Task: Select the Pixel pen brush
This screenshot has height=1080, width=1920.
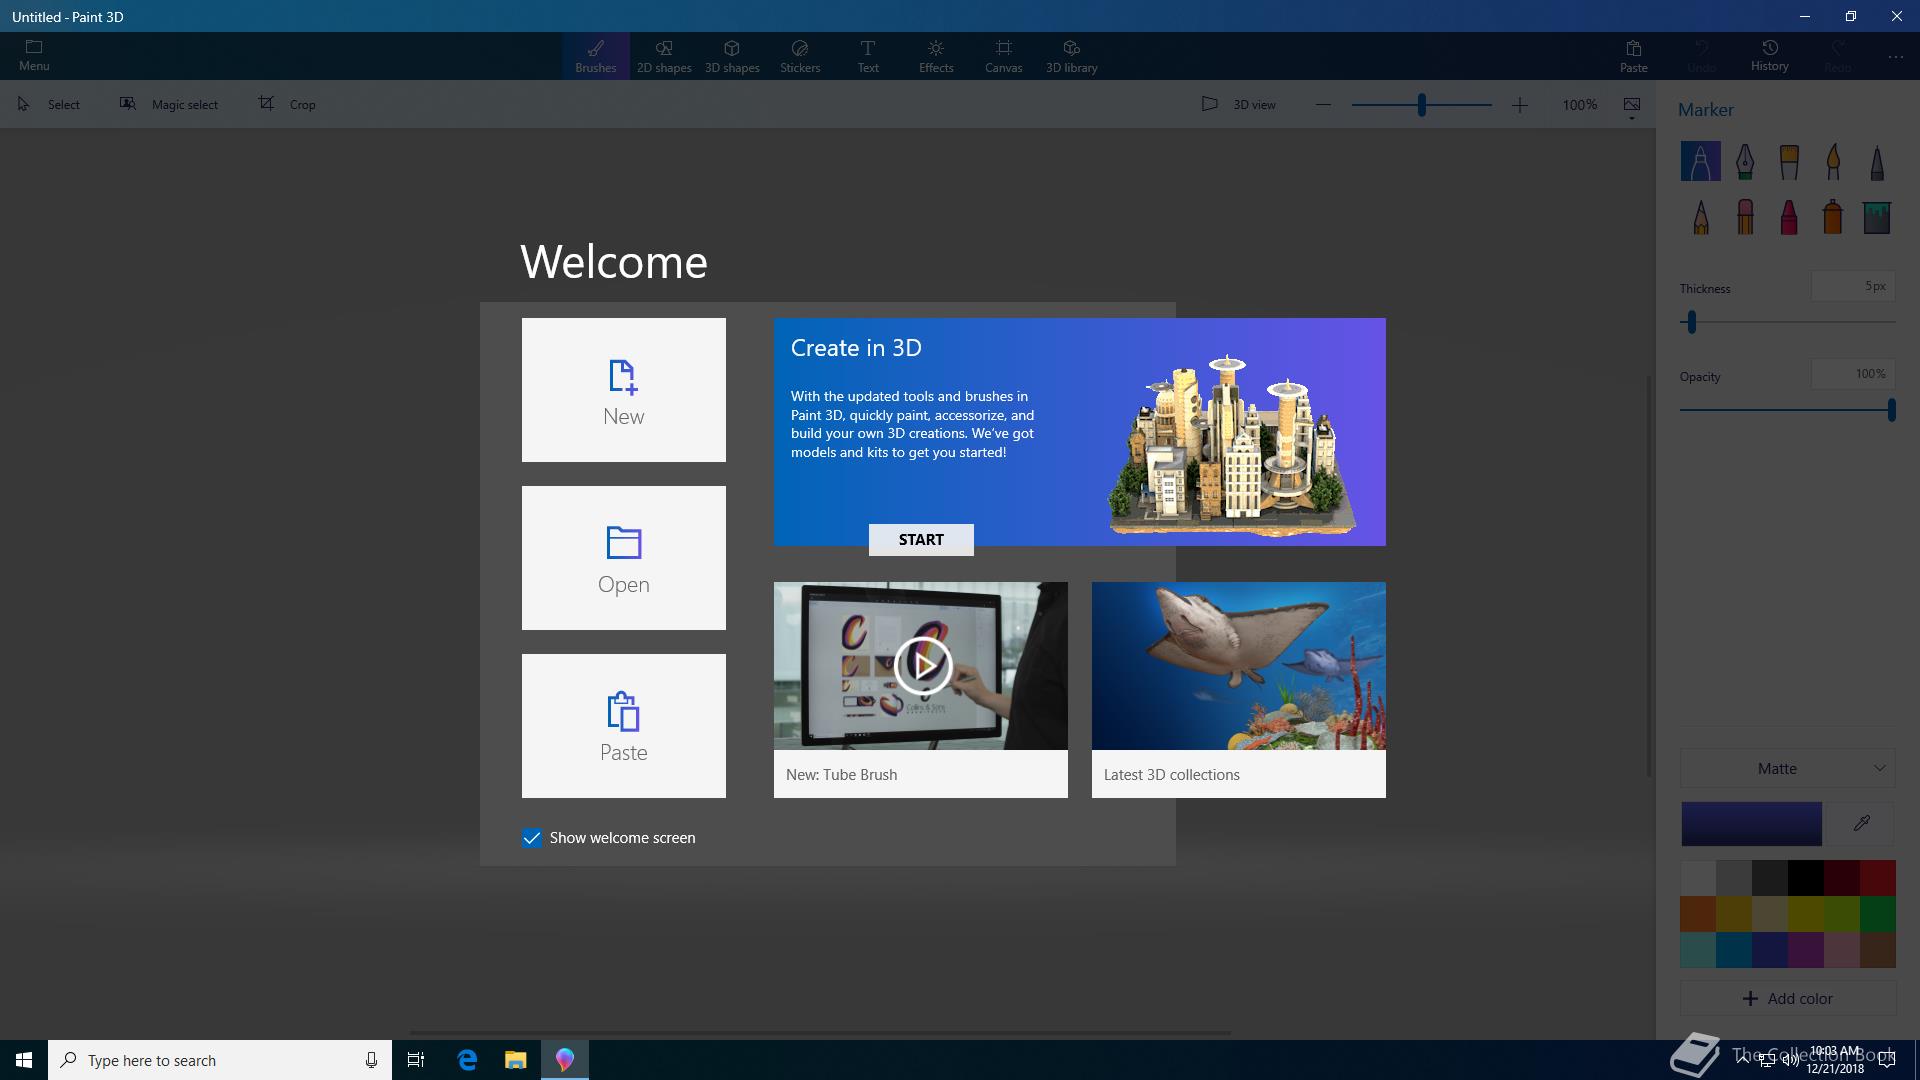Action: pyautogui.click(x=1877, y=161)
